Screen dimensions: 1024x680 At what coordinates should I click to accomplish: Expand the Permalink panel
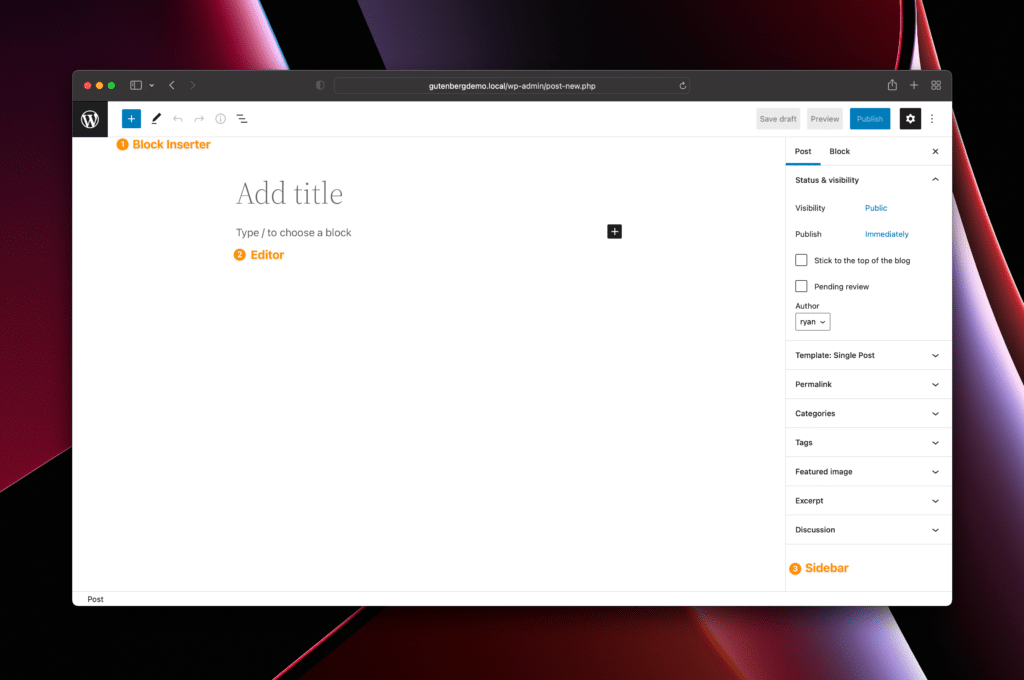point(867,384)
